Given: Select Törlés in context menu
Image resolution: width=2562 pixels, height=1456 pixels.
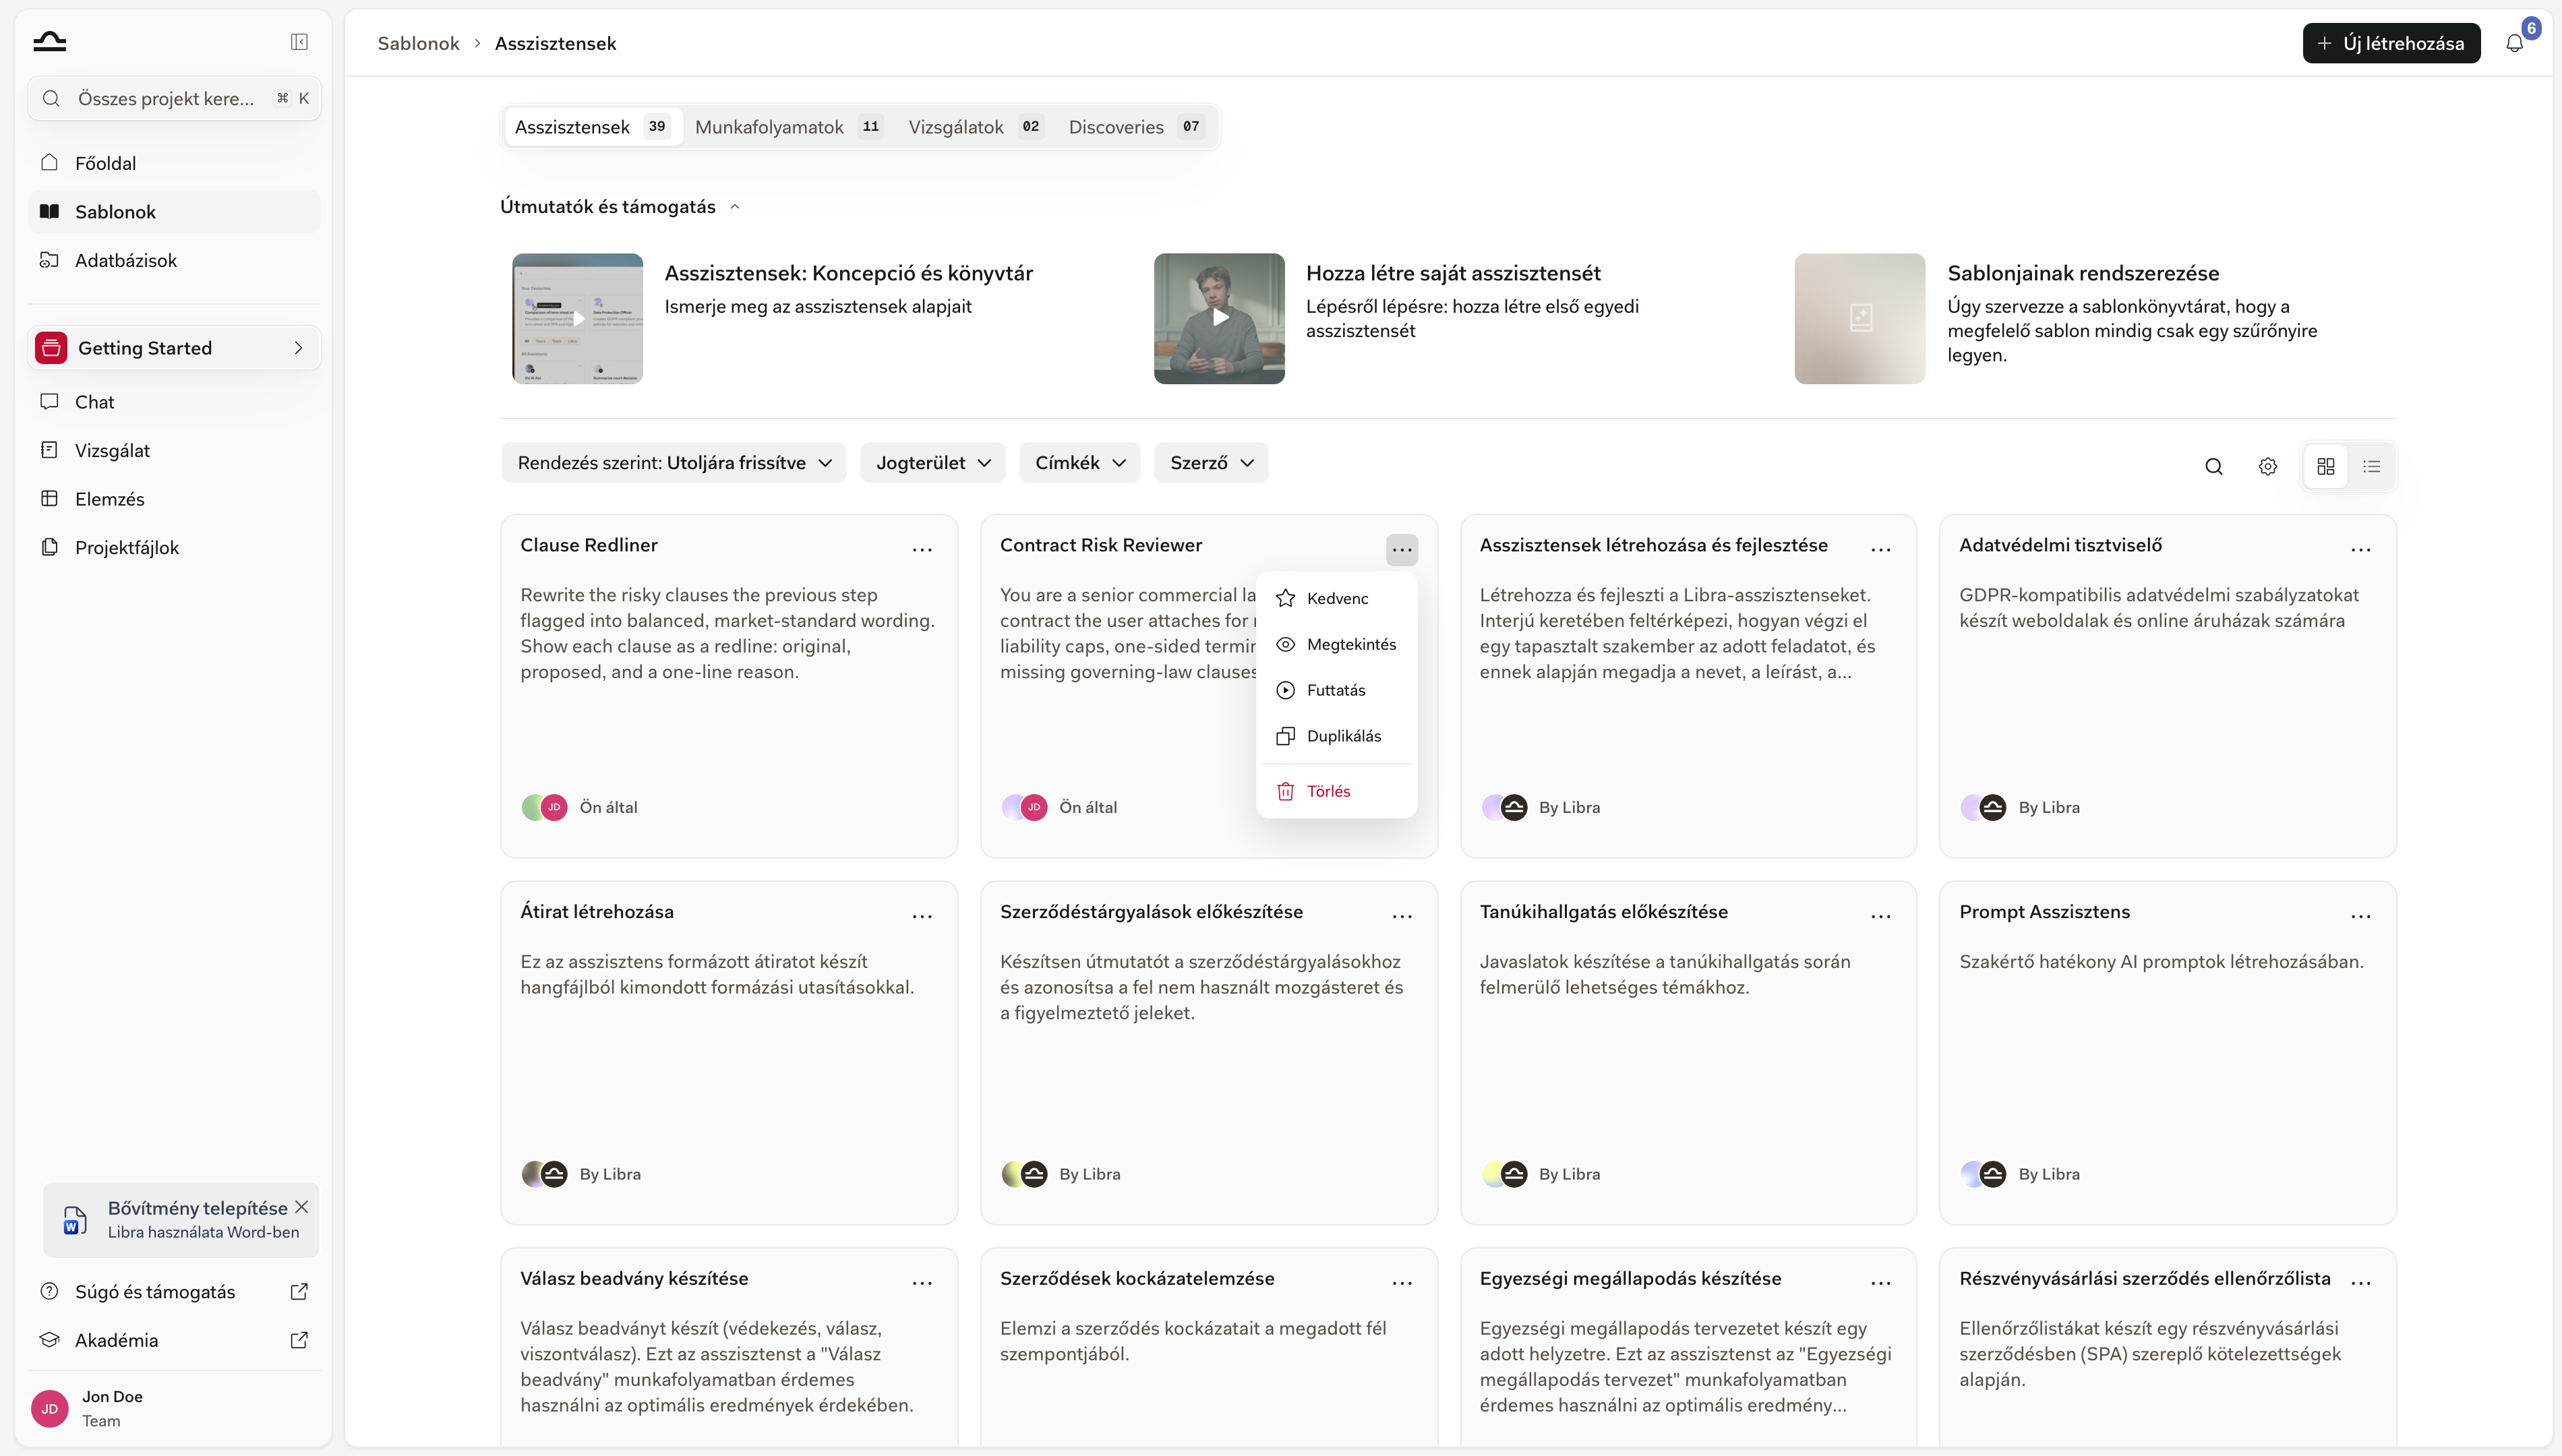Looking at the screenshot, I should point(1336,791).
